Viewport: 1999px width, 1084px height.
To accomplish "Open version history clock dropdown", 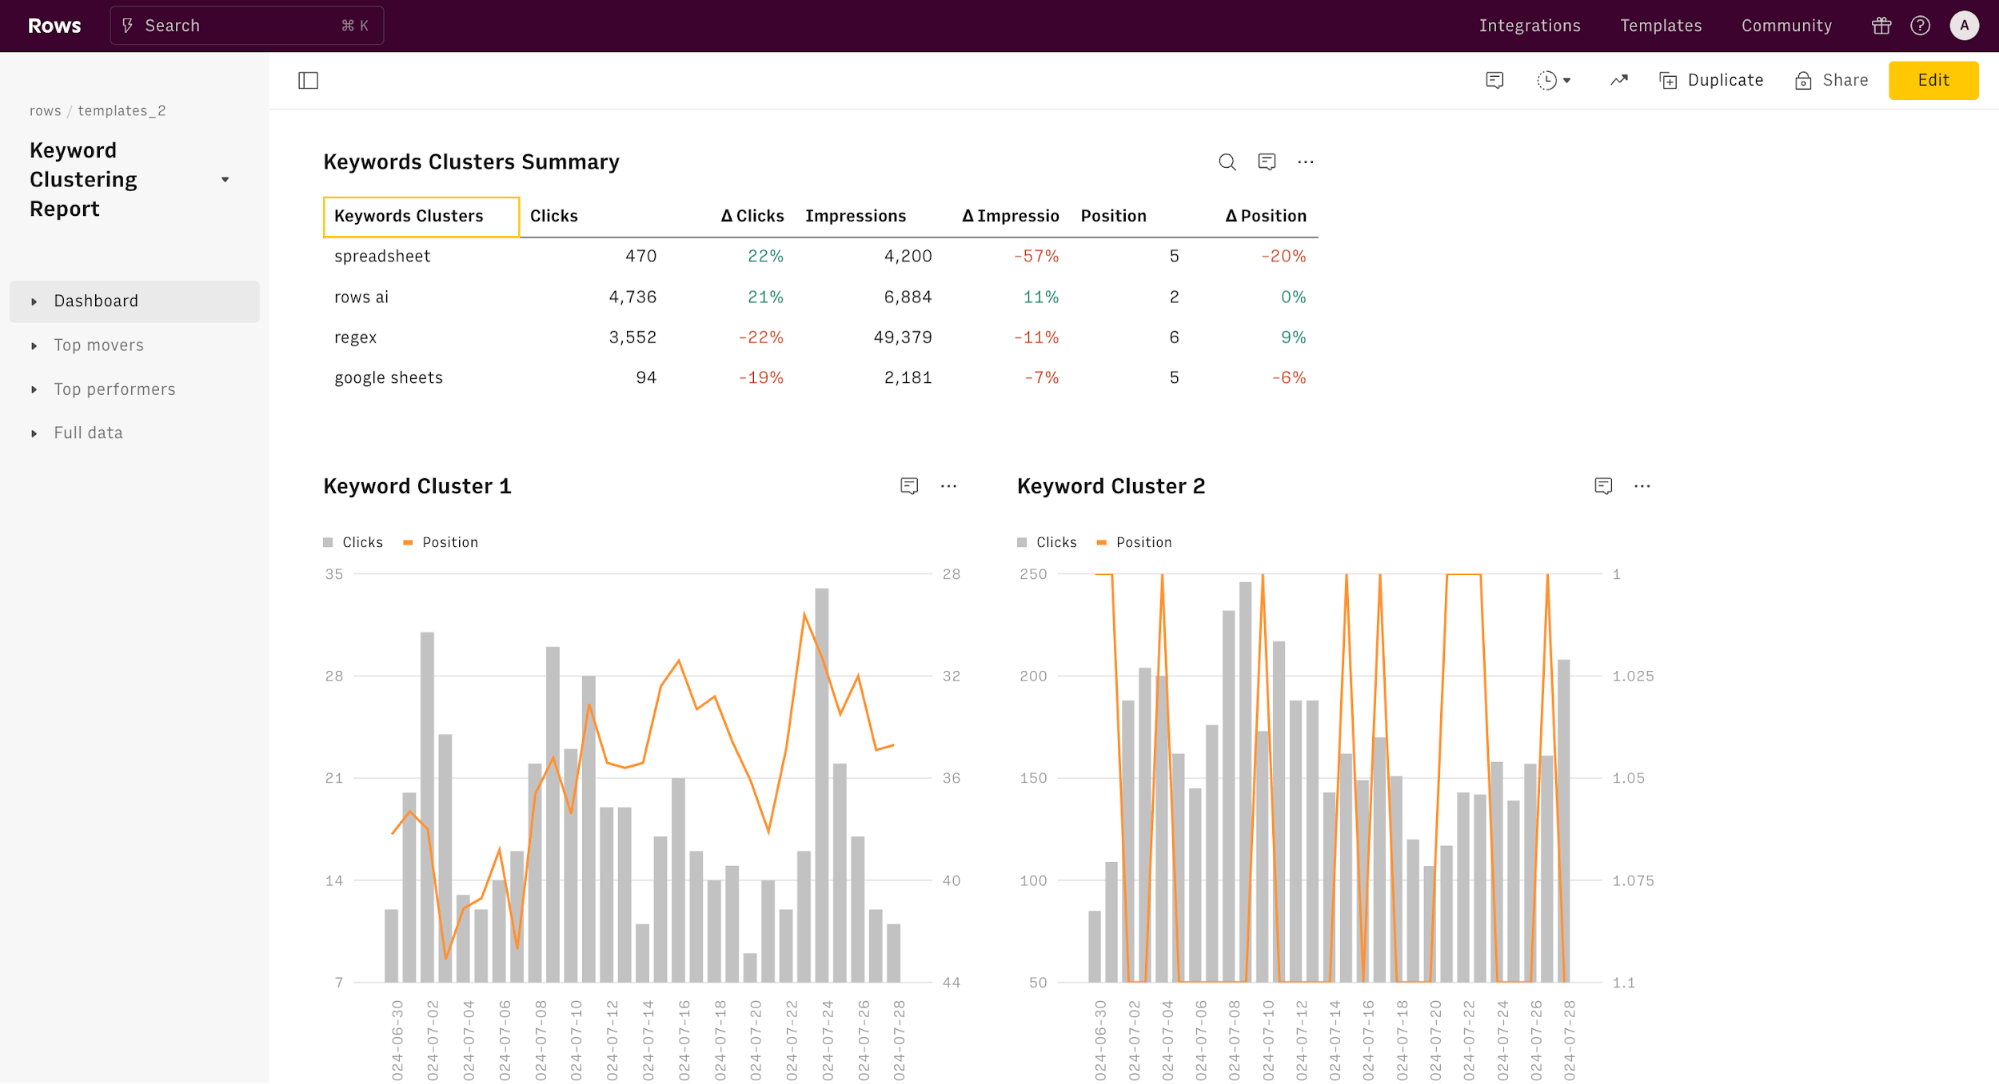I will coord(1553,80).
